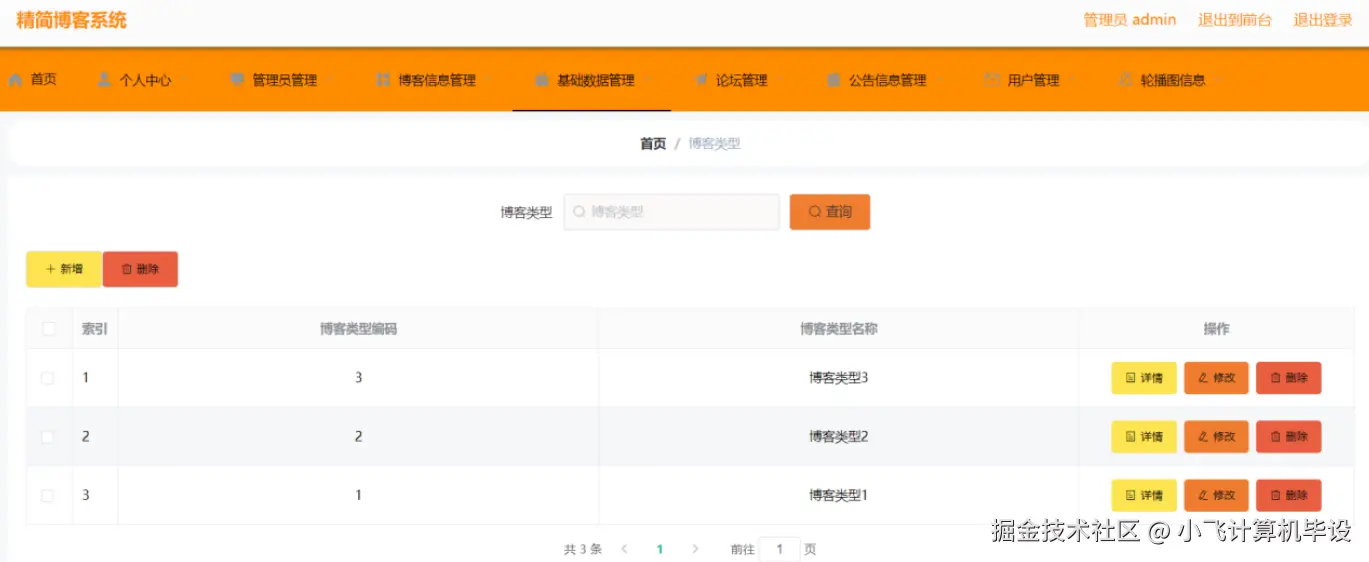Screen dimensions: 1369x562
Task: Click the 退出登录 logout link
Action: coord(1323,20)
